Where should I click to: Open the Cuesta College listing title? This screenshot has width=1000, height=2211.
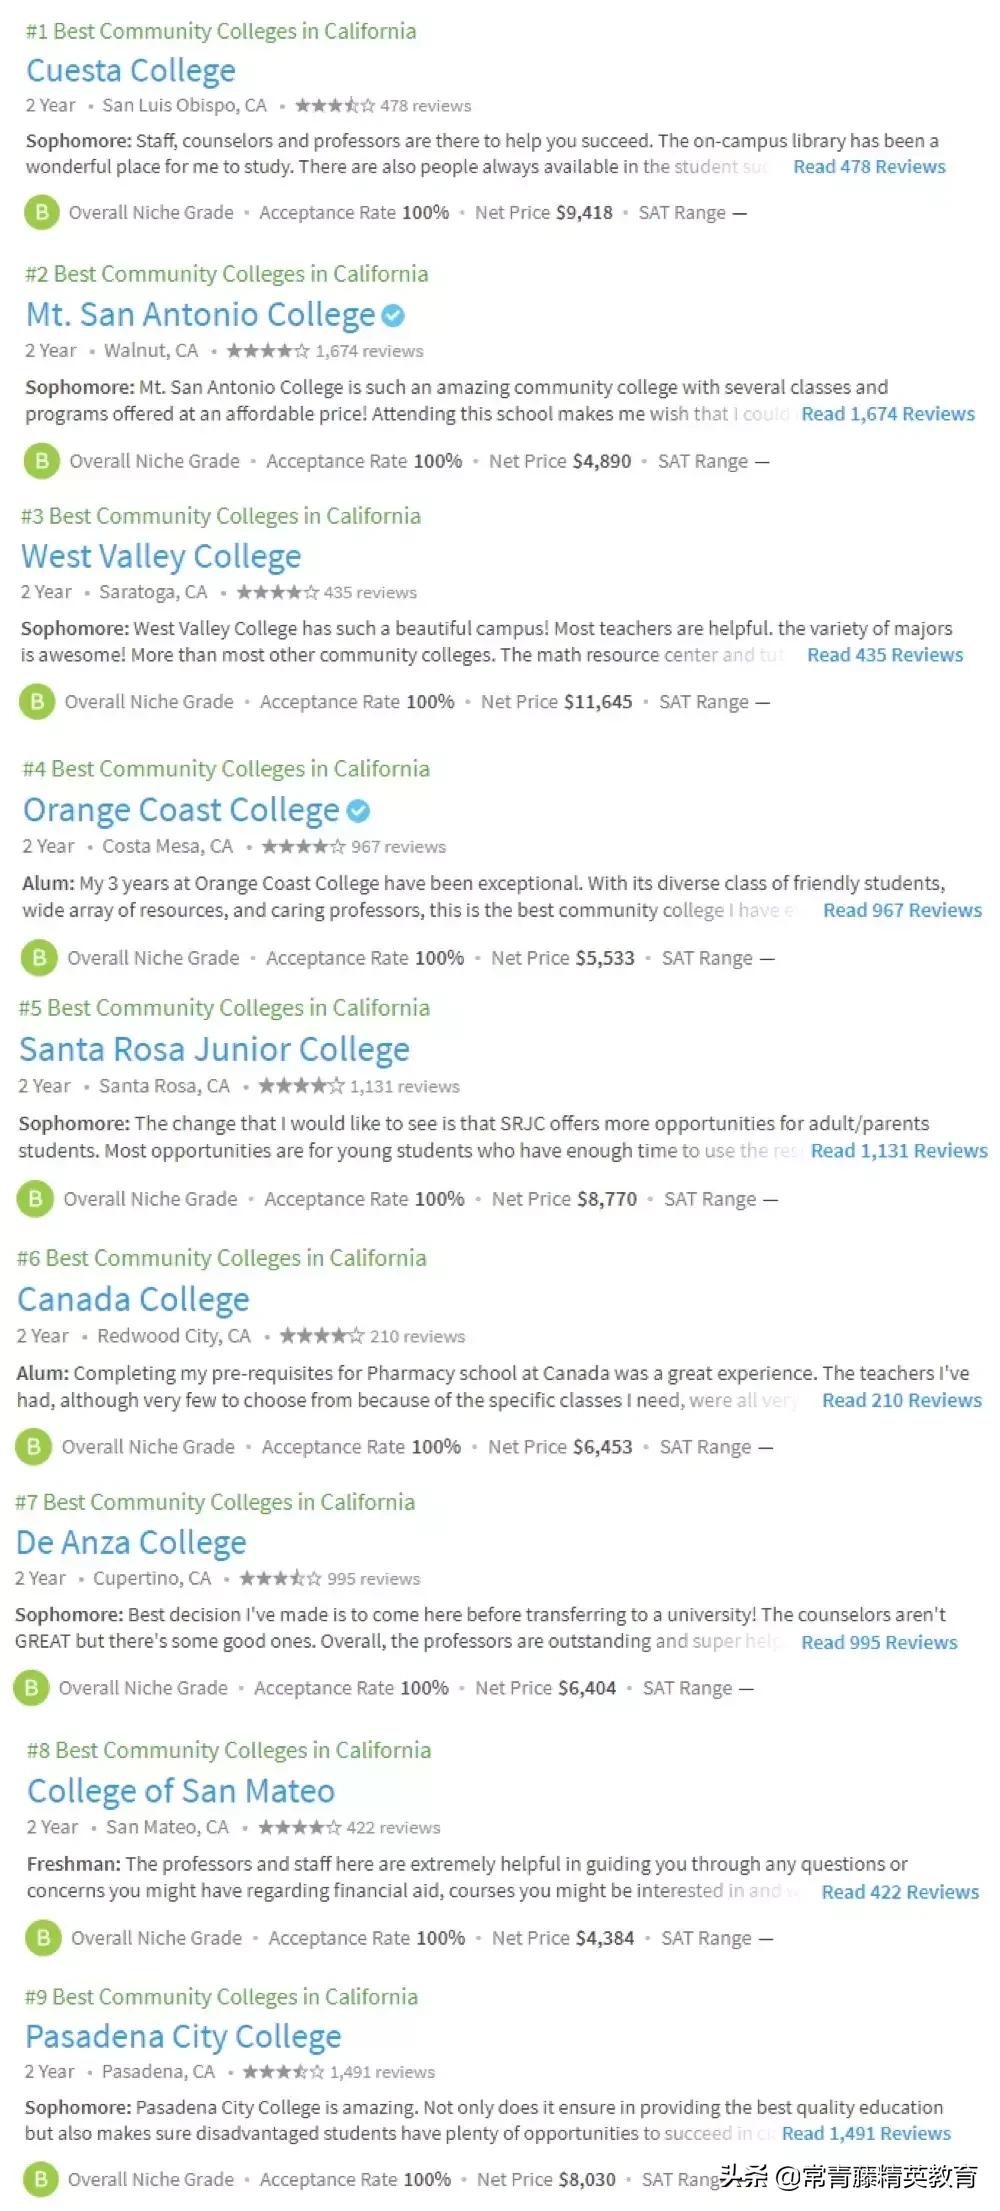[x=131, y=71]
